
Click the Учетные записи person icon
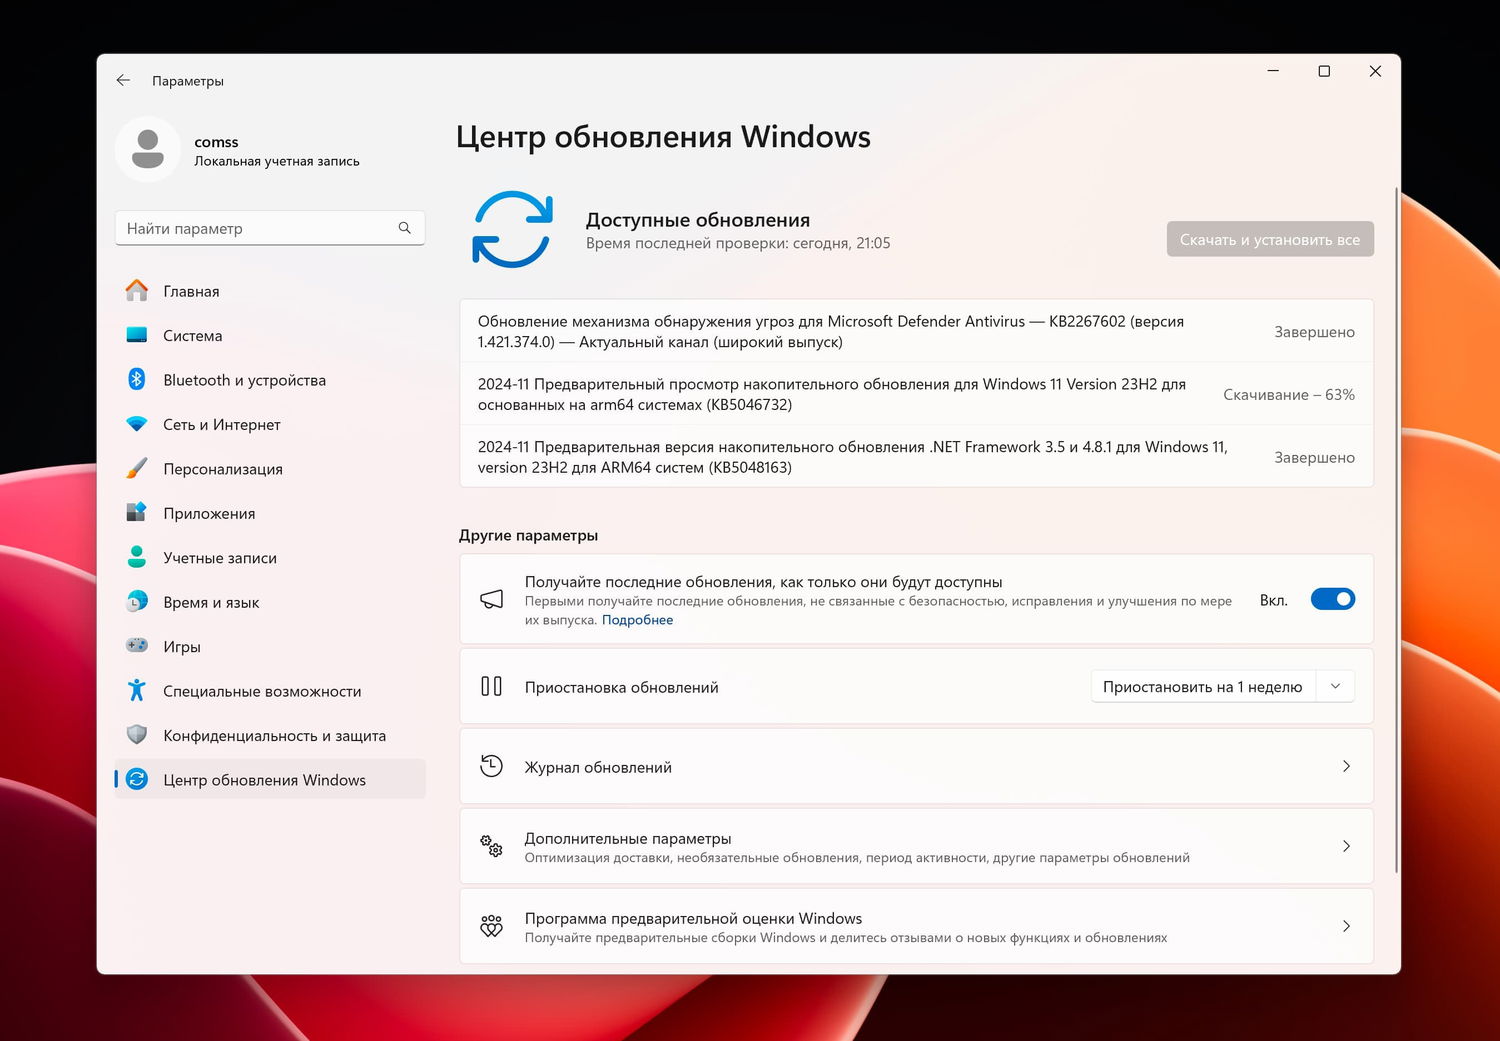tap(137, 557)
